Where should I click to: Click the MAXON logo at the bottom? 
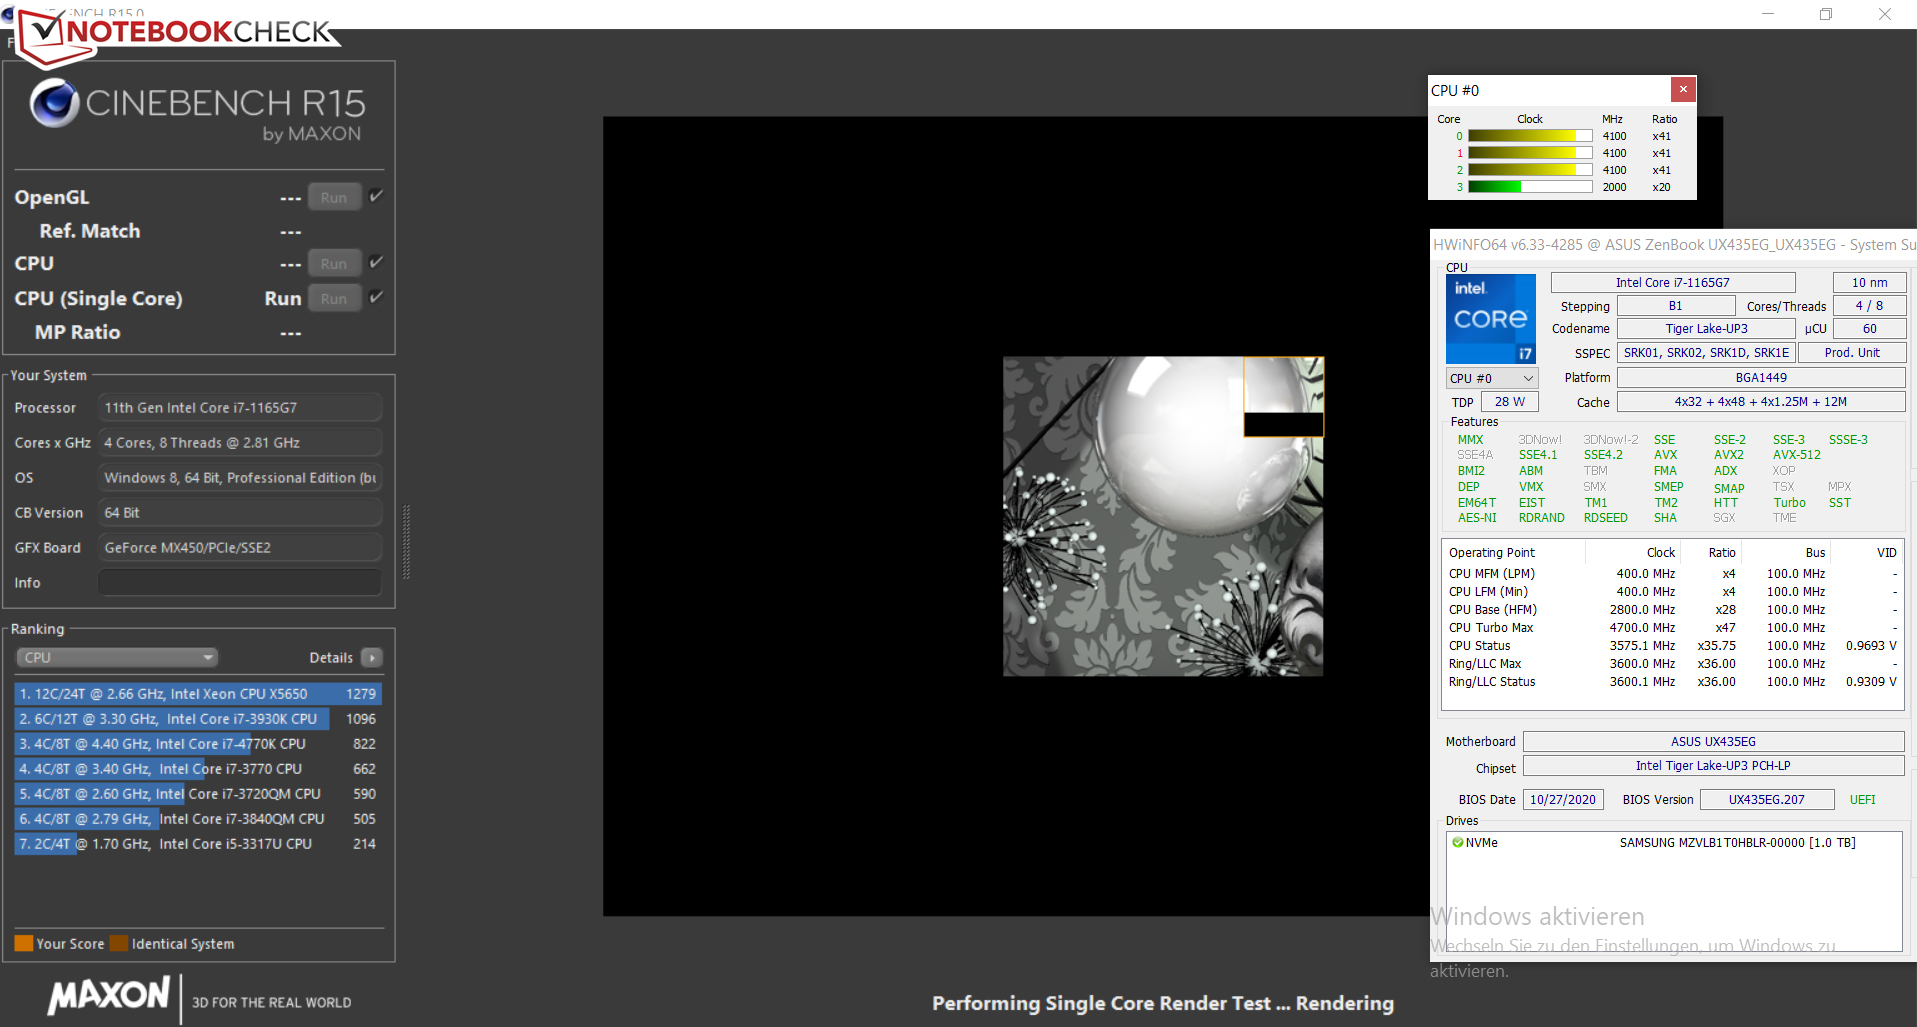[x=110, y=996]
